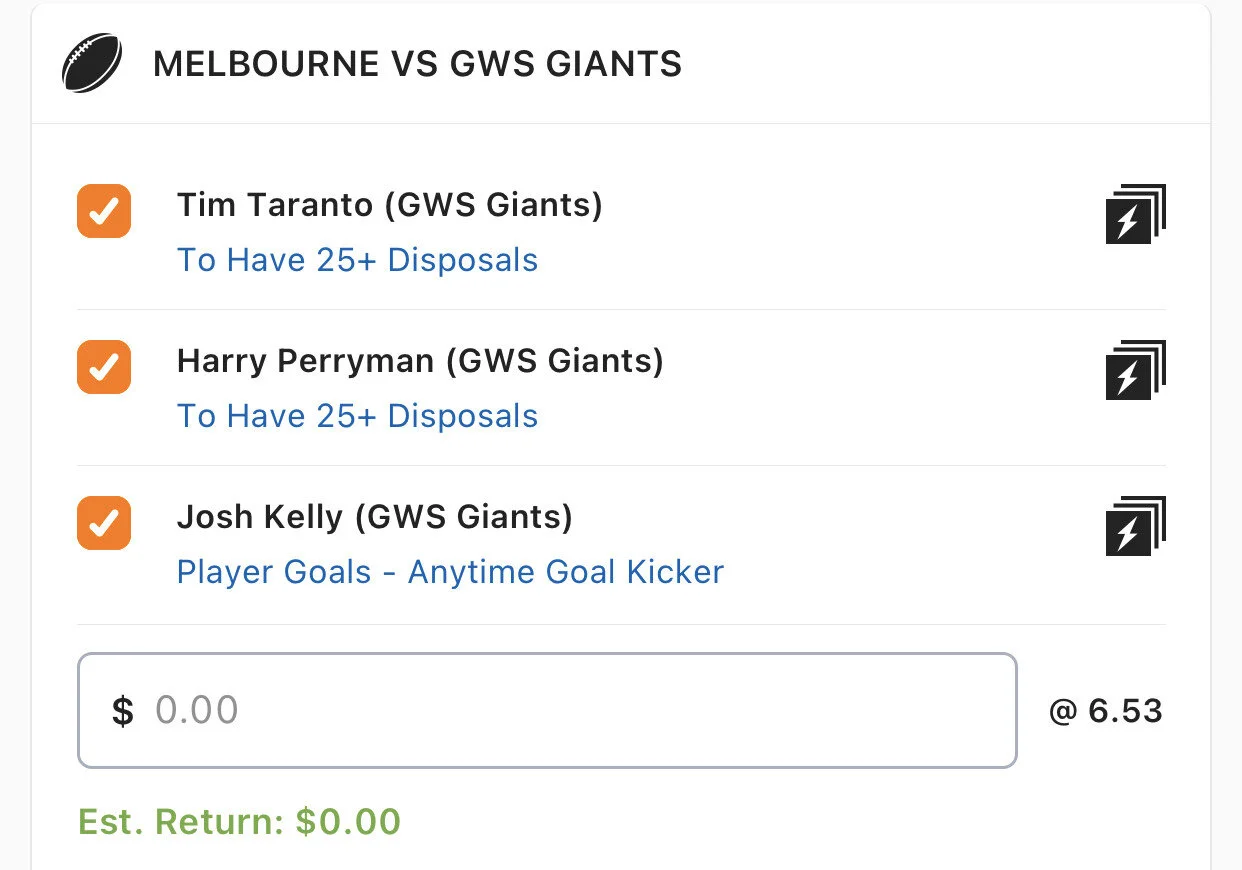
Task: Click the dollar sign in the stake field
Action: pyautogui.click(x=122, y=711)
